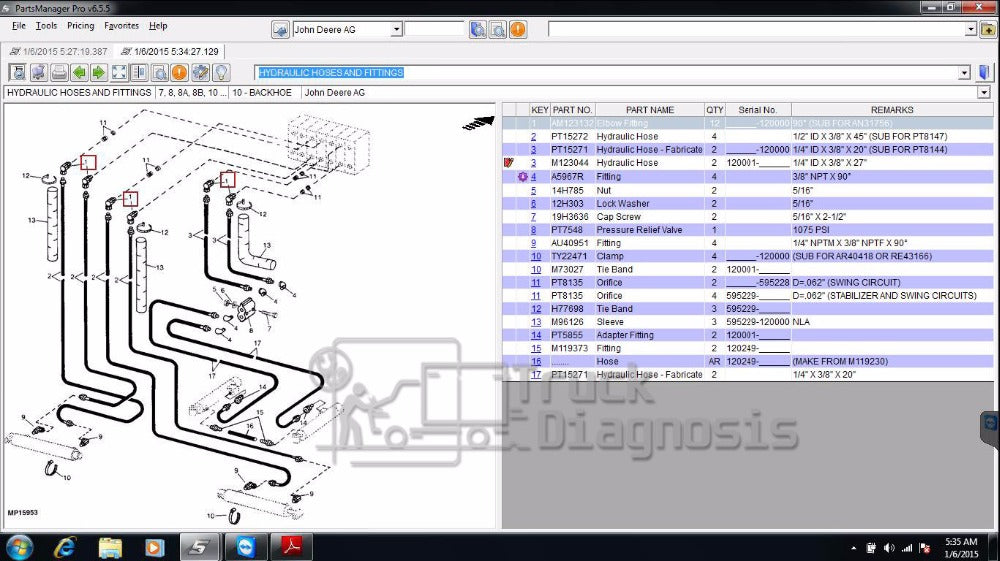The height and width of the screenshot is (561, 1000).
Task: Click the lightbulb icon in the toolbar
Action: tap(220, 72)
